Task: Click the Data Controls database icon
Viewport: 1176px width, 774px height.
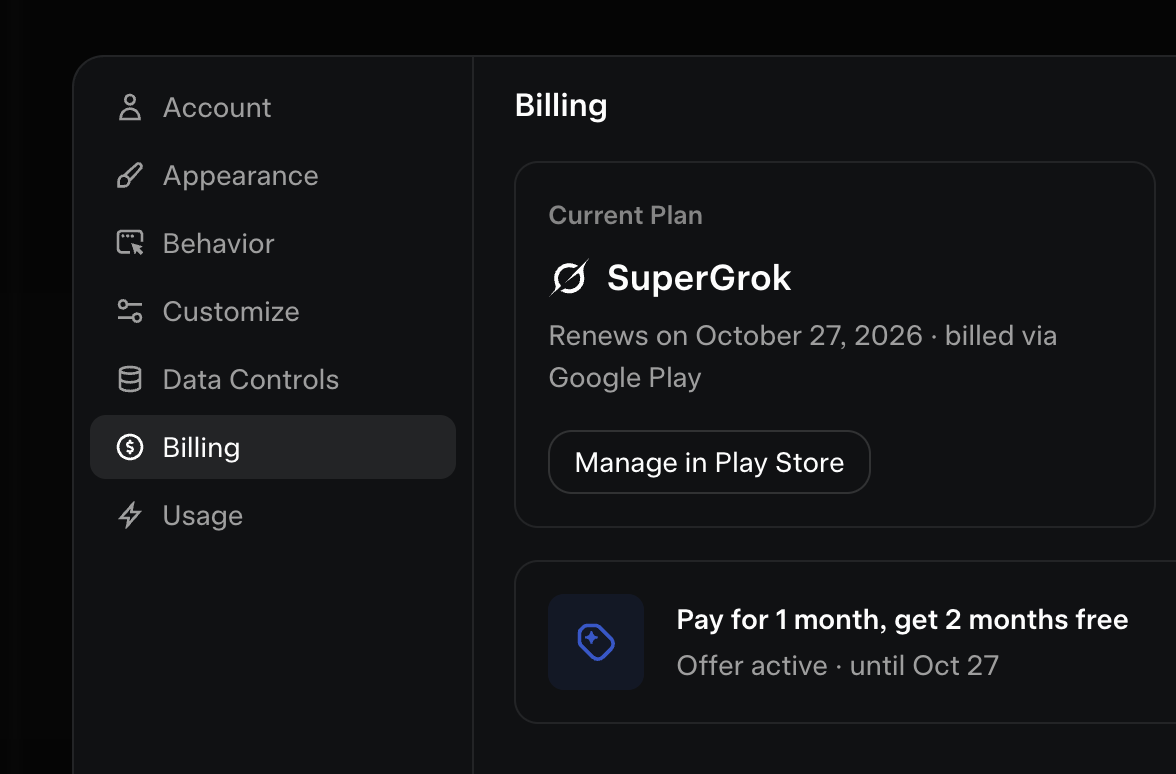Action: pyautogui.click(x=130, y=380)
